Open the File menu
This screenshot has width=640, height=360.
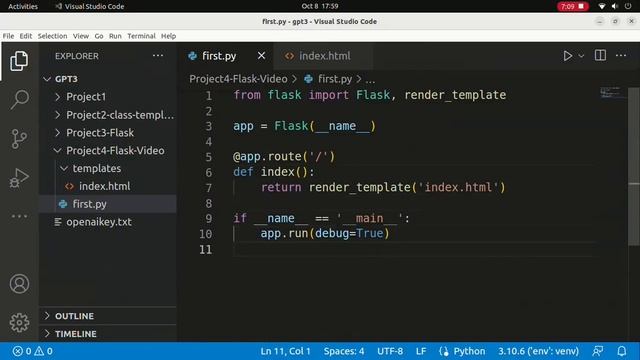pos(8,36)
